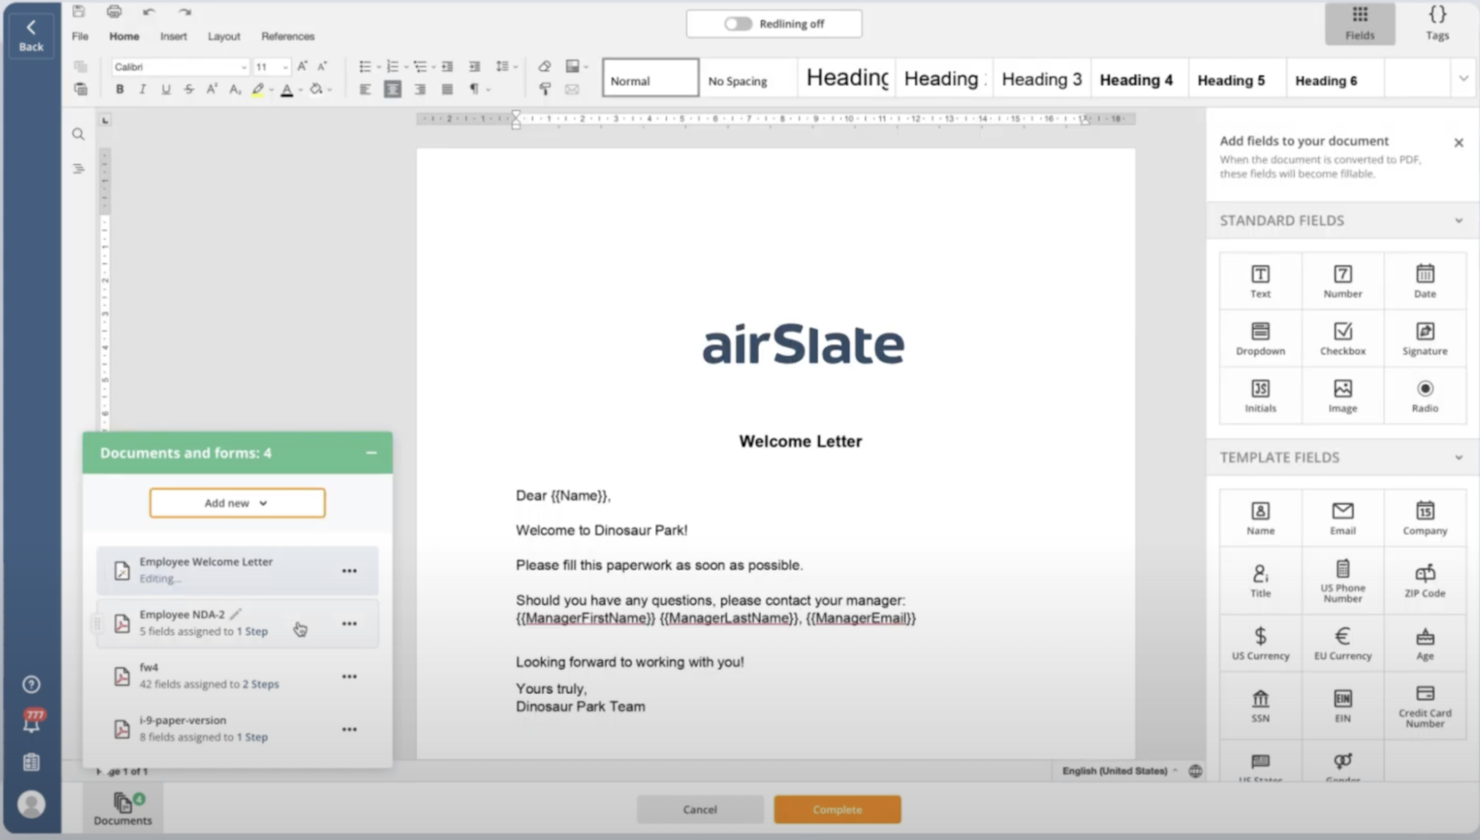Toggle the Redlining switch
Screen dimensions: 1480x840
[738, 24]
